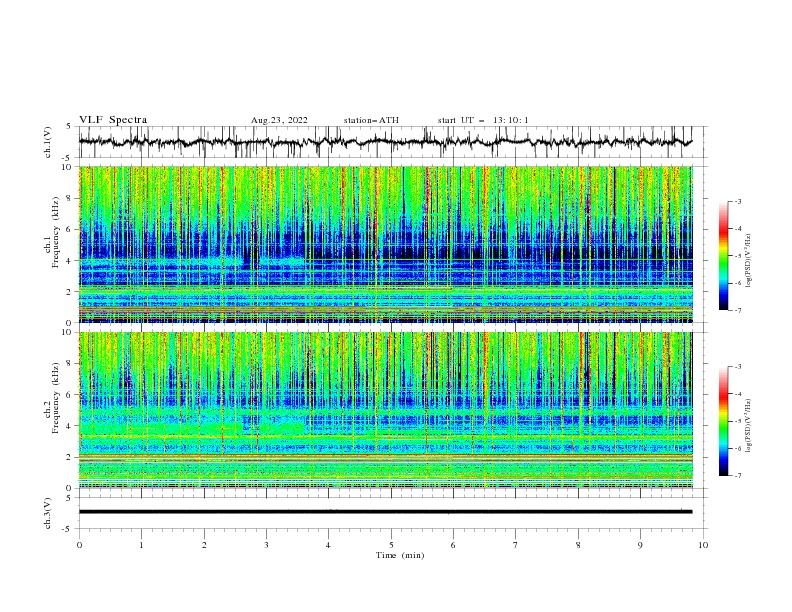Viewport: 792px width, 612px height.
Task: Click the ch.1 color scale bar
Action: pos(723,256)
